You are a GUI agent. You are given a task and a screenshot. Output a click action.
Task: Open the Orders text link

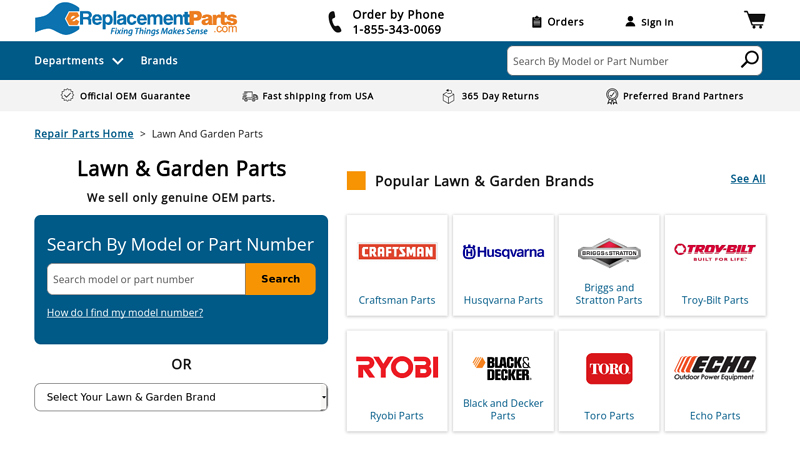(x=565, y=22)
